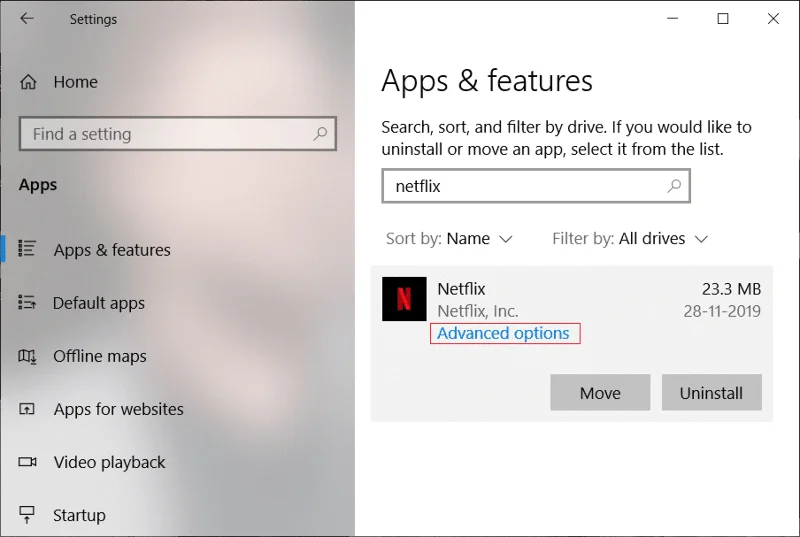This screenshot has height=537, width=800.
Task: Open the Default apps page
Action: [99, 303]
